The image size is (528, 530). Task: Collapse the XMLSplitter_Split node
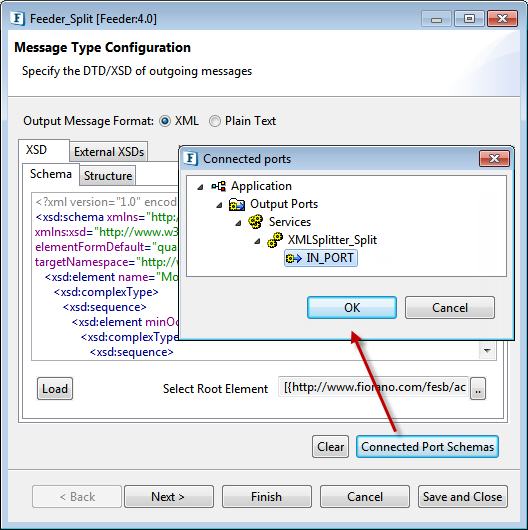click(257, 241)
